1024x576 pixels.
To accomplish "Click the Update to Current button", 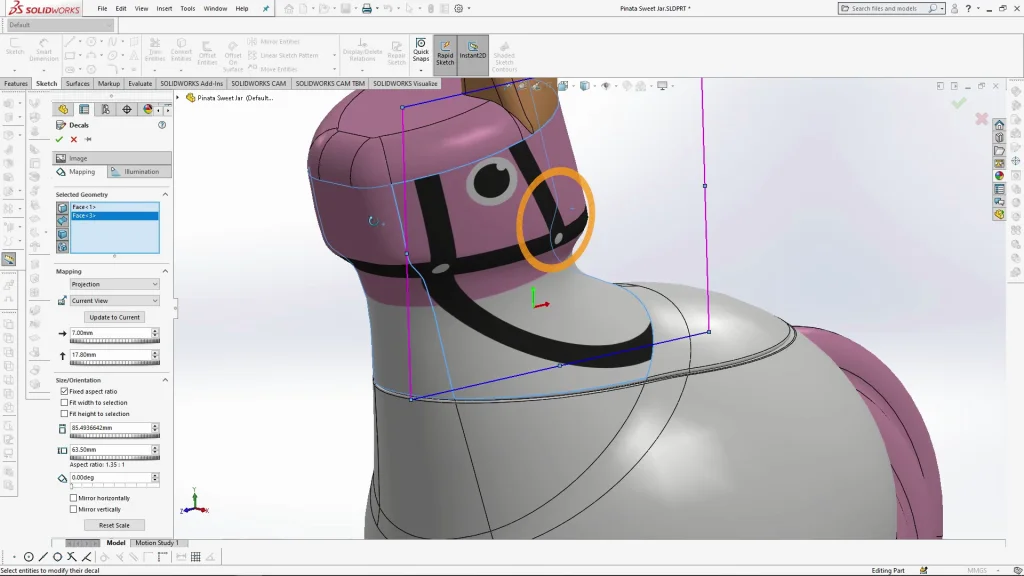I will 114,317.
